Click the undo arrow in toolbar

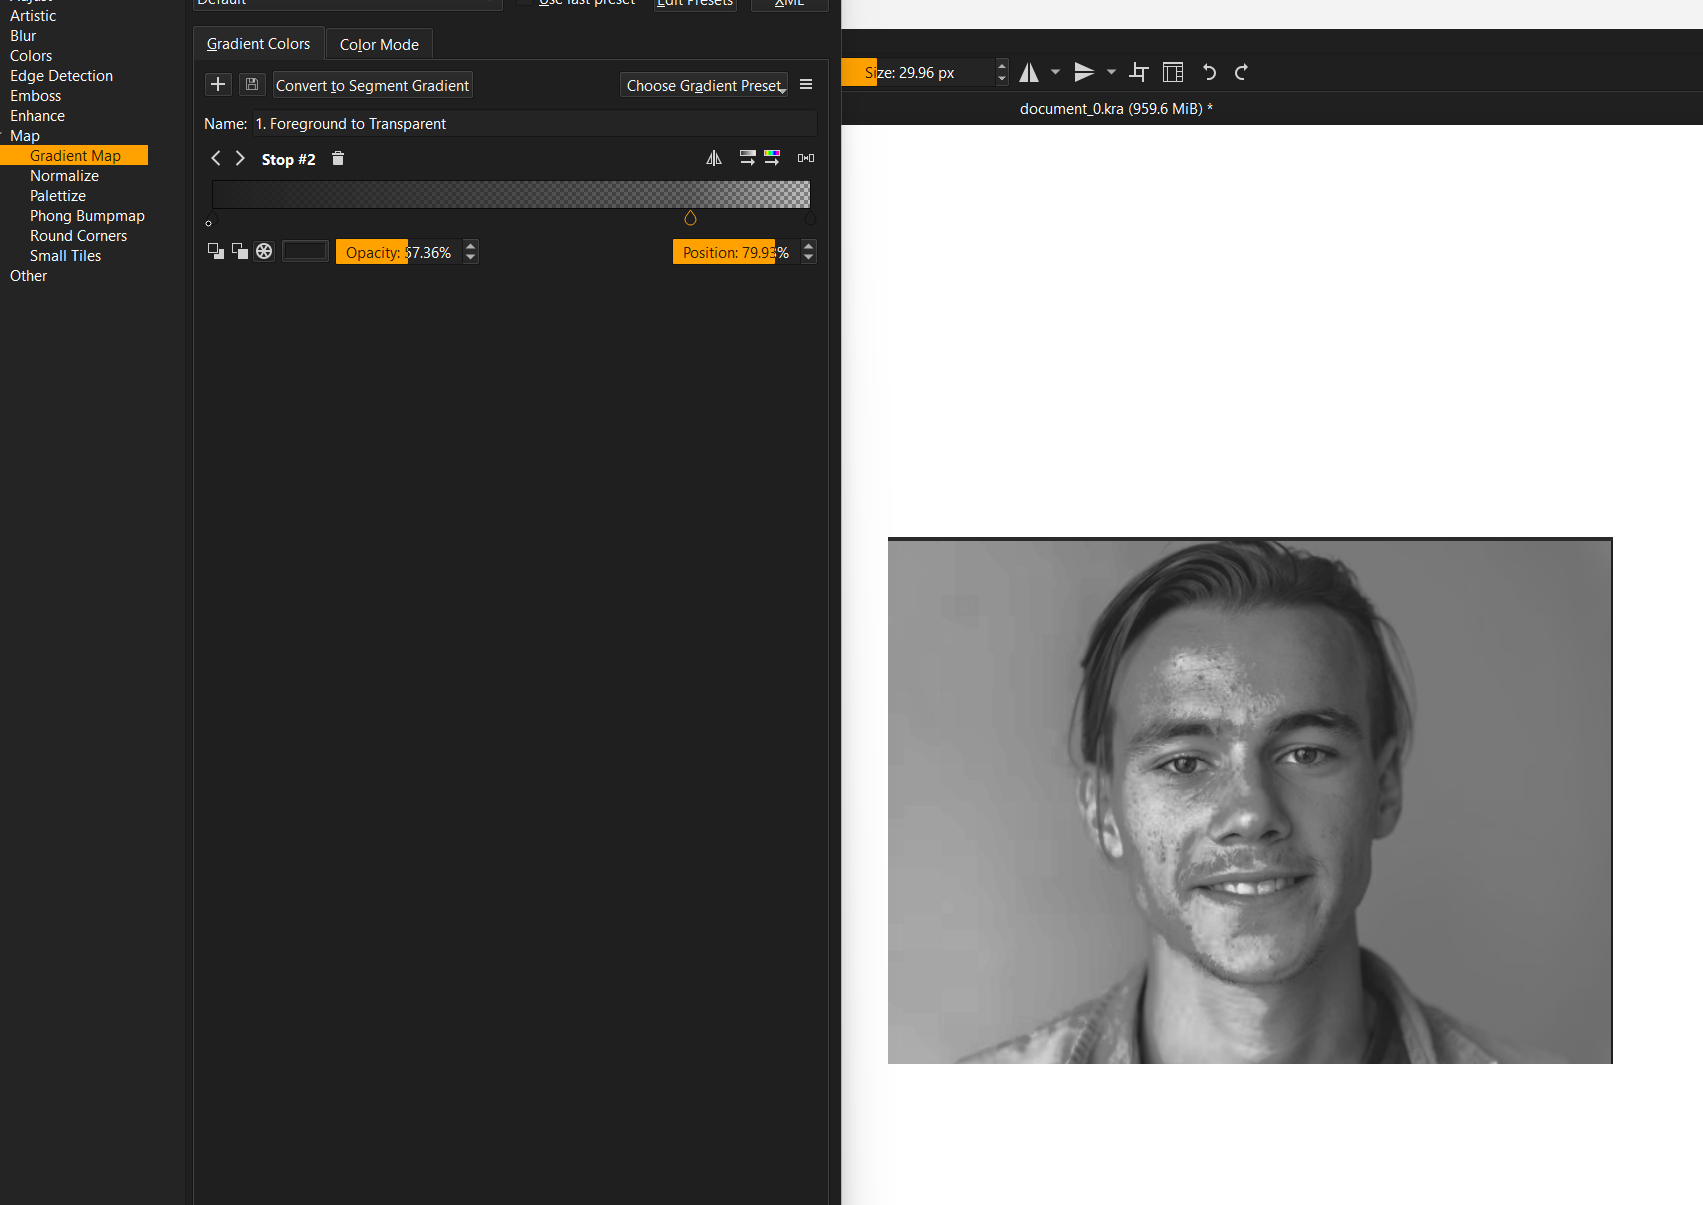[1209, 72]
